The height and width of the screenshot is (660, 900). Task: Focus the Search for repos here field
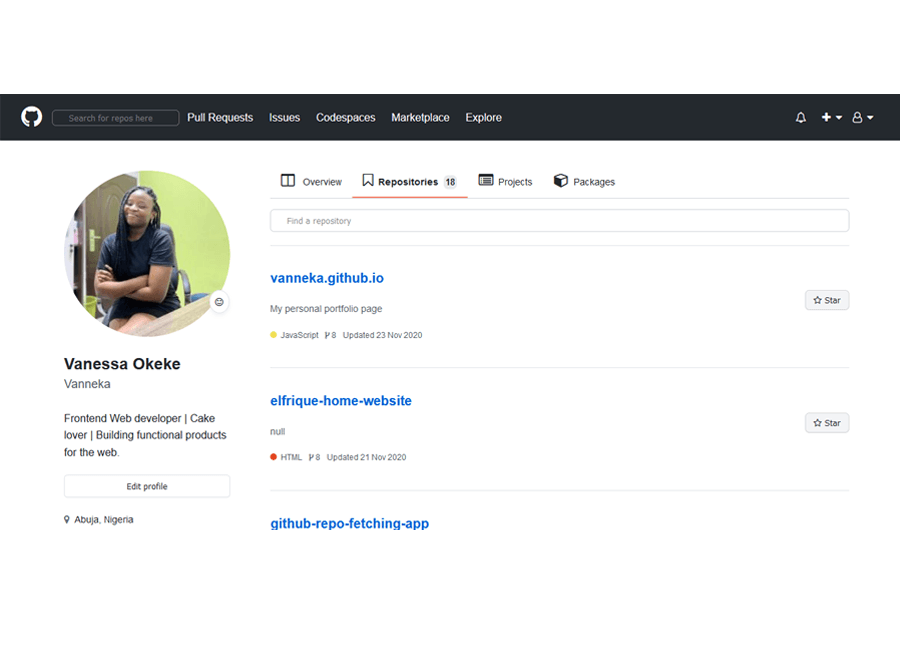pyautogui.click(x=115, y=118)
